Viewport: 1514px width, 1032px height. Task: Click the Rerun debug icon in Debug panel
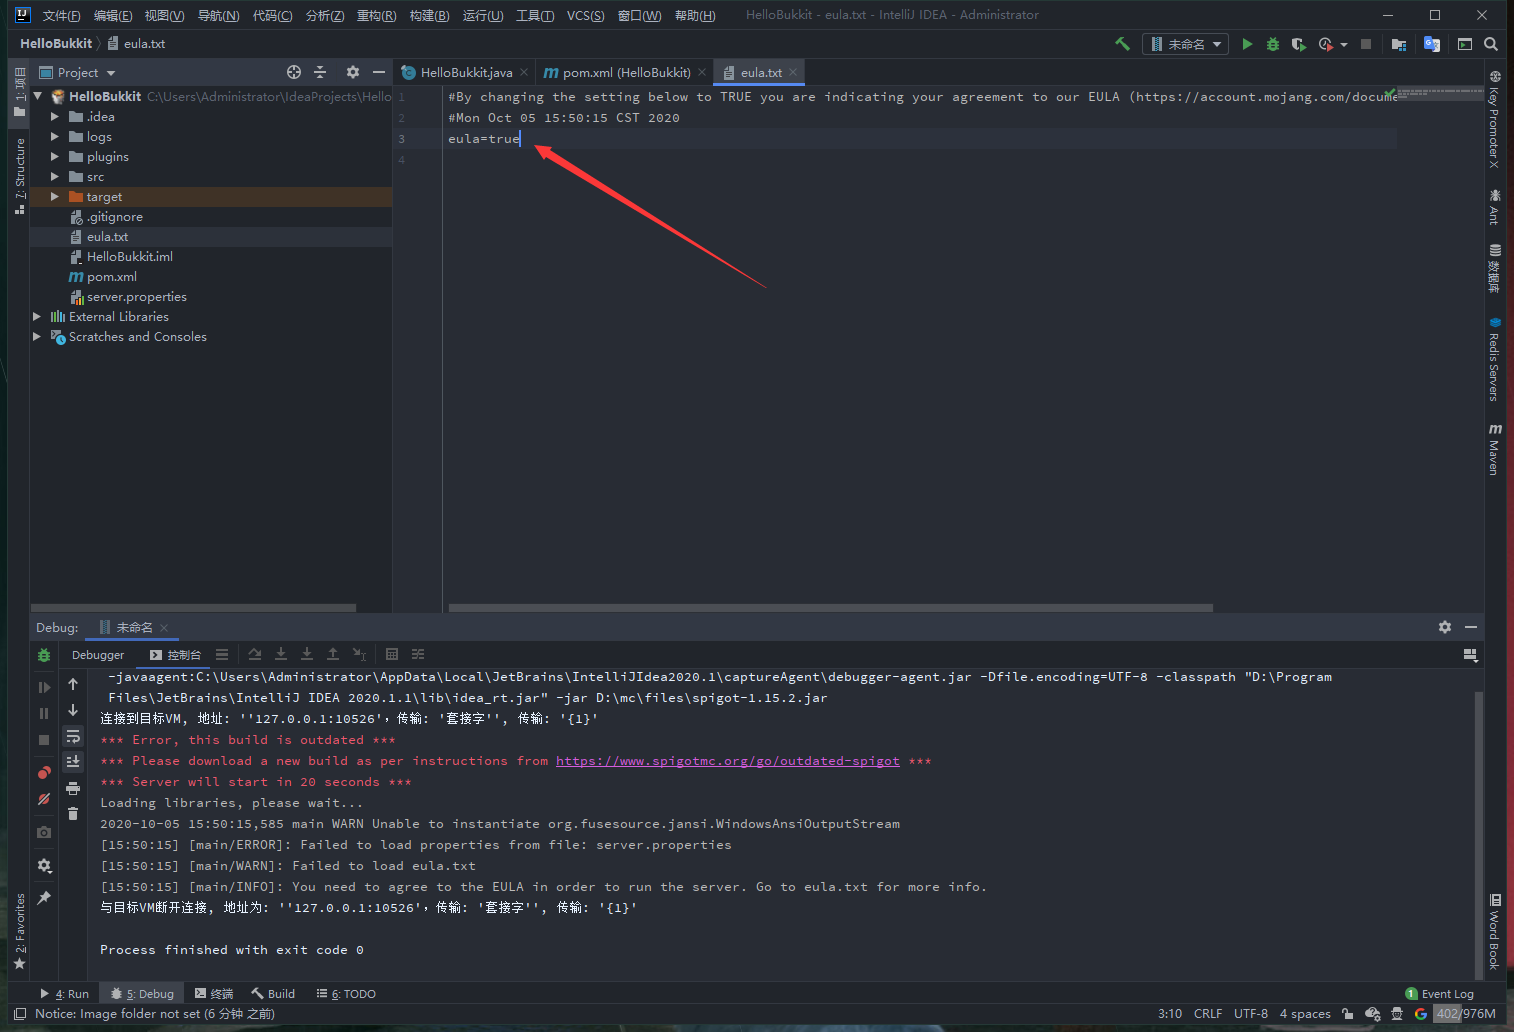[44, 656]
